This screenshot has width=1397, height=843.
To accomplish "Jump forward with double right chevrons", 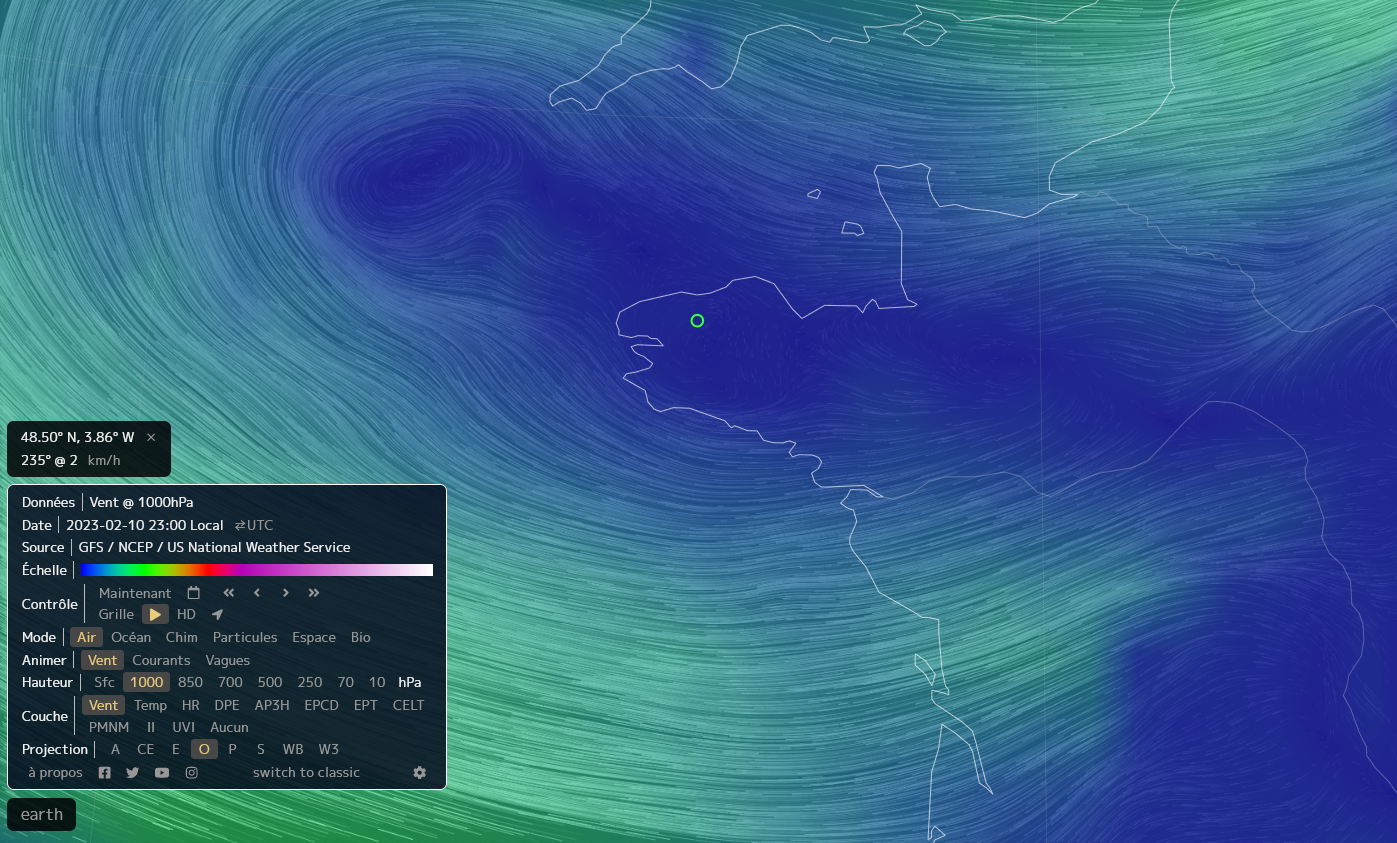I will pos(314,593).
